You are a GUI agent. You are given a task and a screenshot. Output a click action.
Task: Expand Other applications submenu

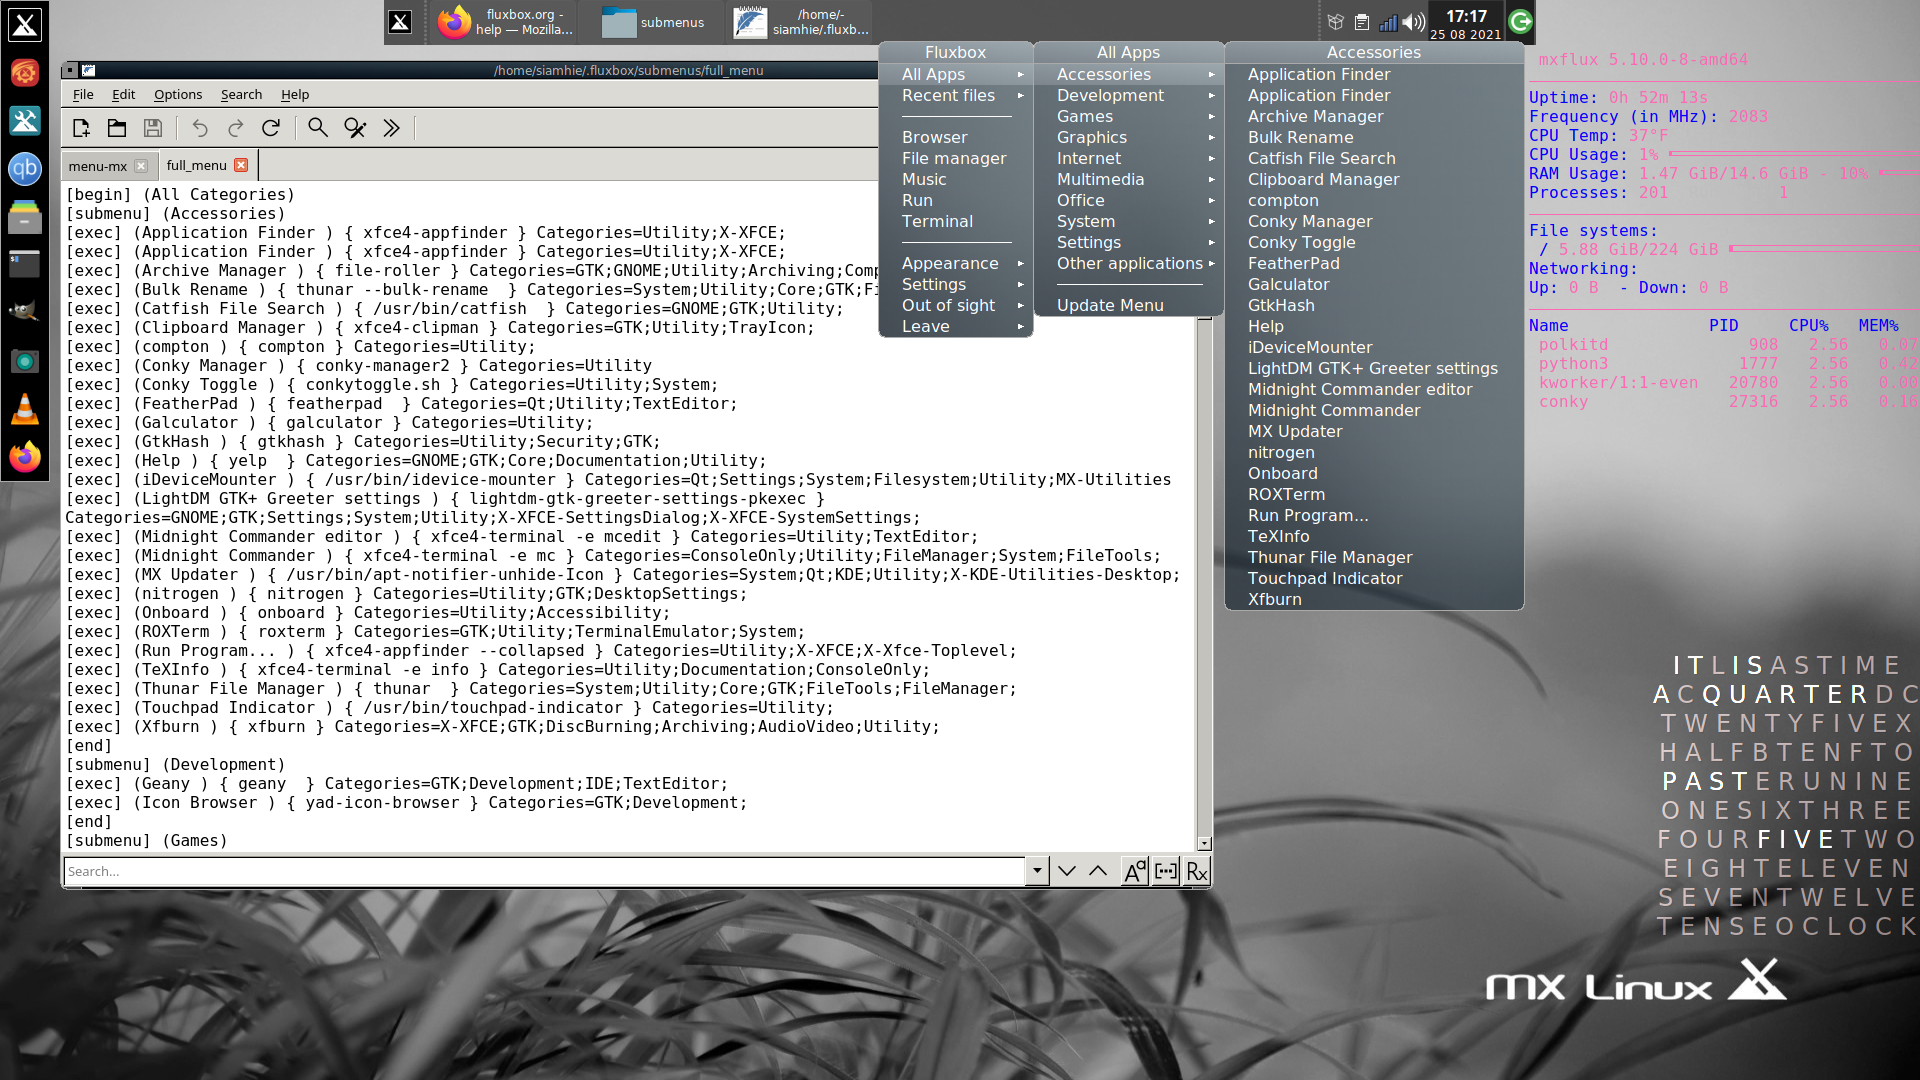[x=1129, y=263]
